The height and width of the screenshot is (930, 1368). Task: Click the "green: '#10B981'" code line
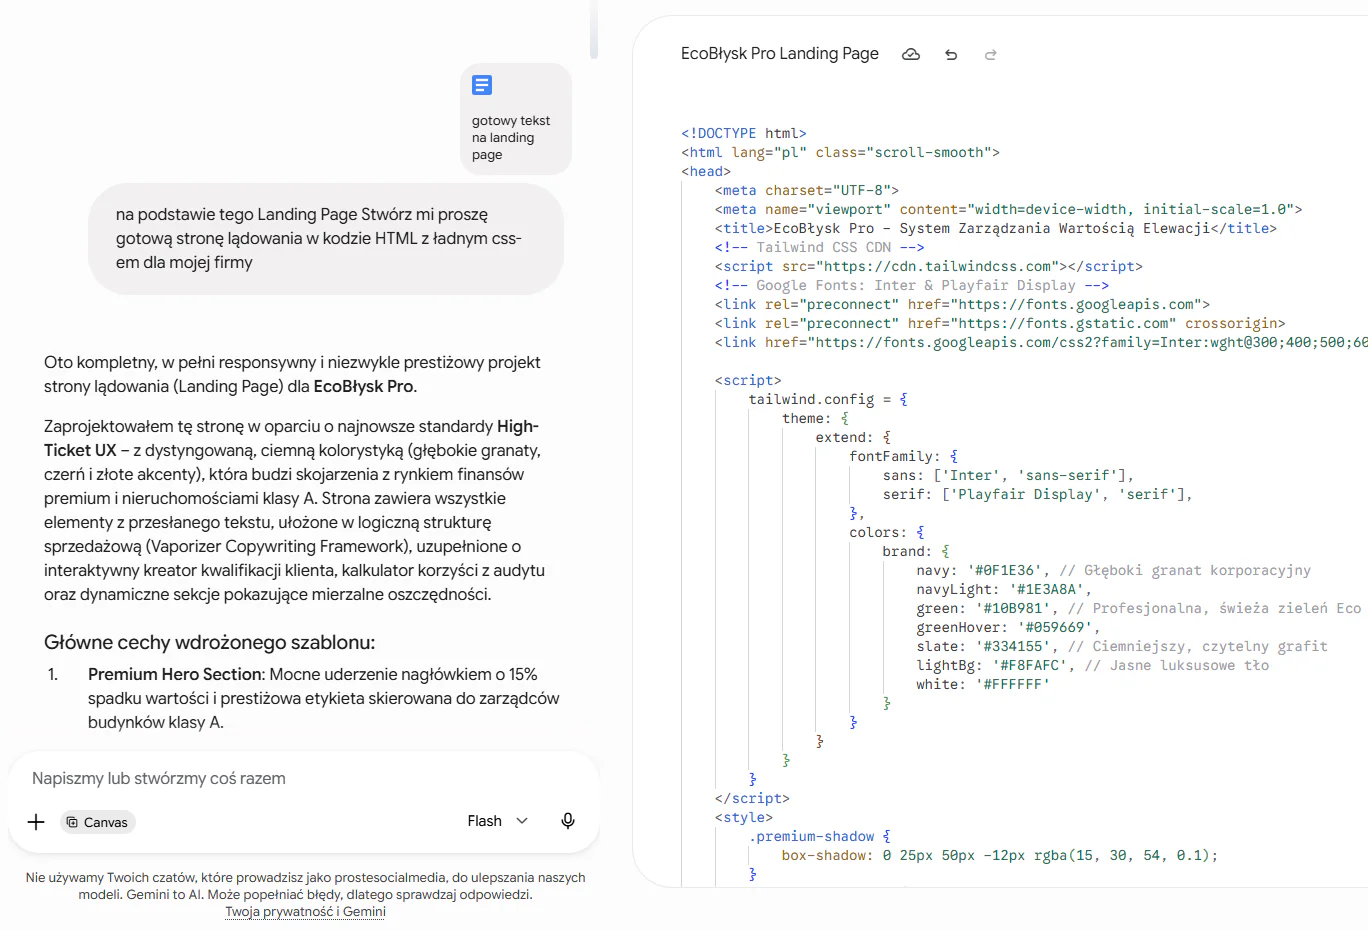coord(1138,608)
